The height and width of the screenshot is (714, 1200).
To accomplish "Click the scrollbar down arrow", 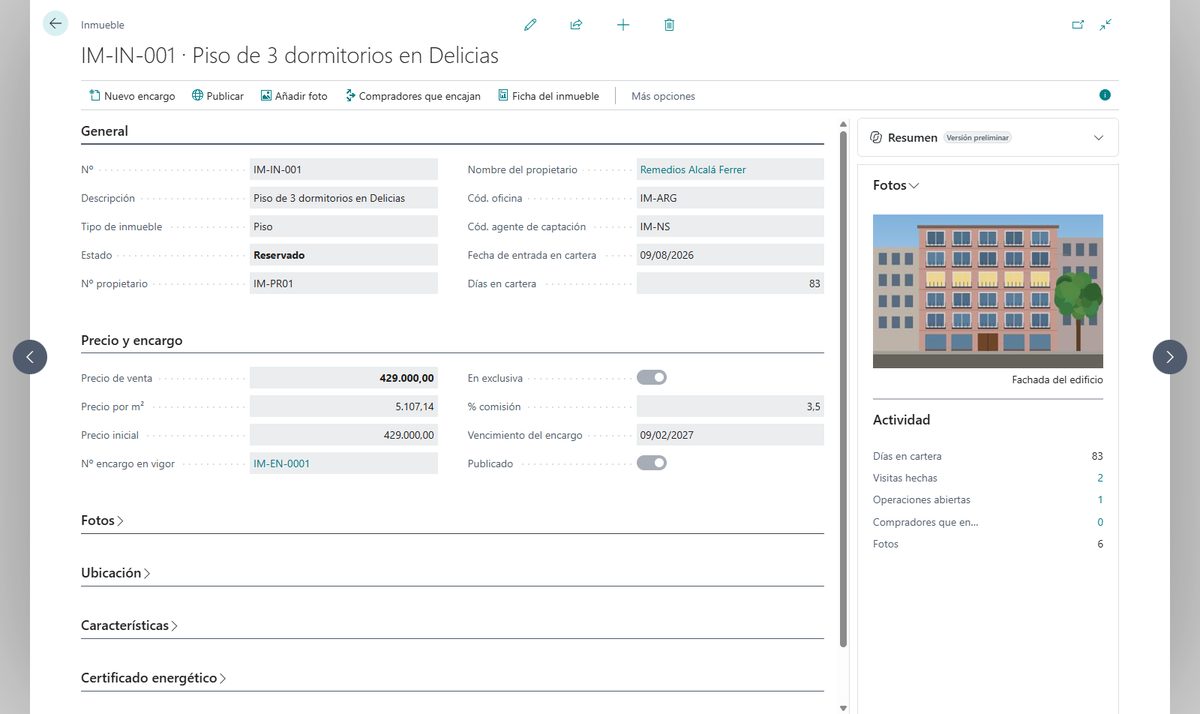I will 843,707.
